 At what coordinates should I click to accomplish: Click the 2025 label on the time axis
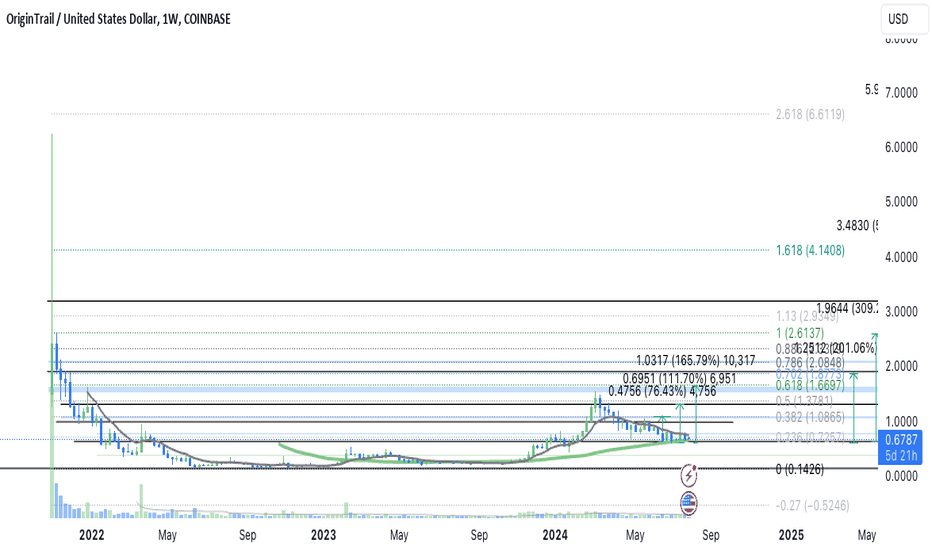[x=791, y=535]
